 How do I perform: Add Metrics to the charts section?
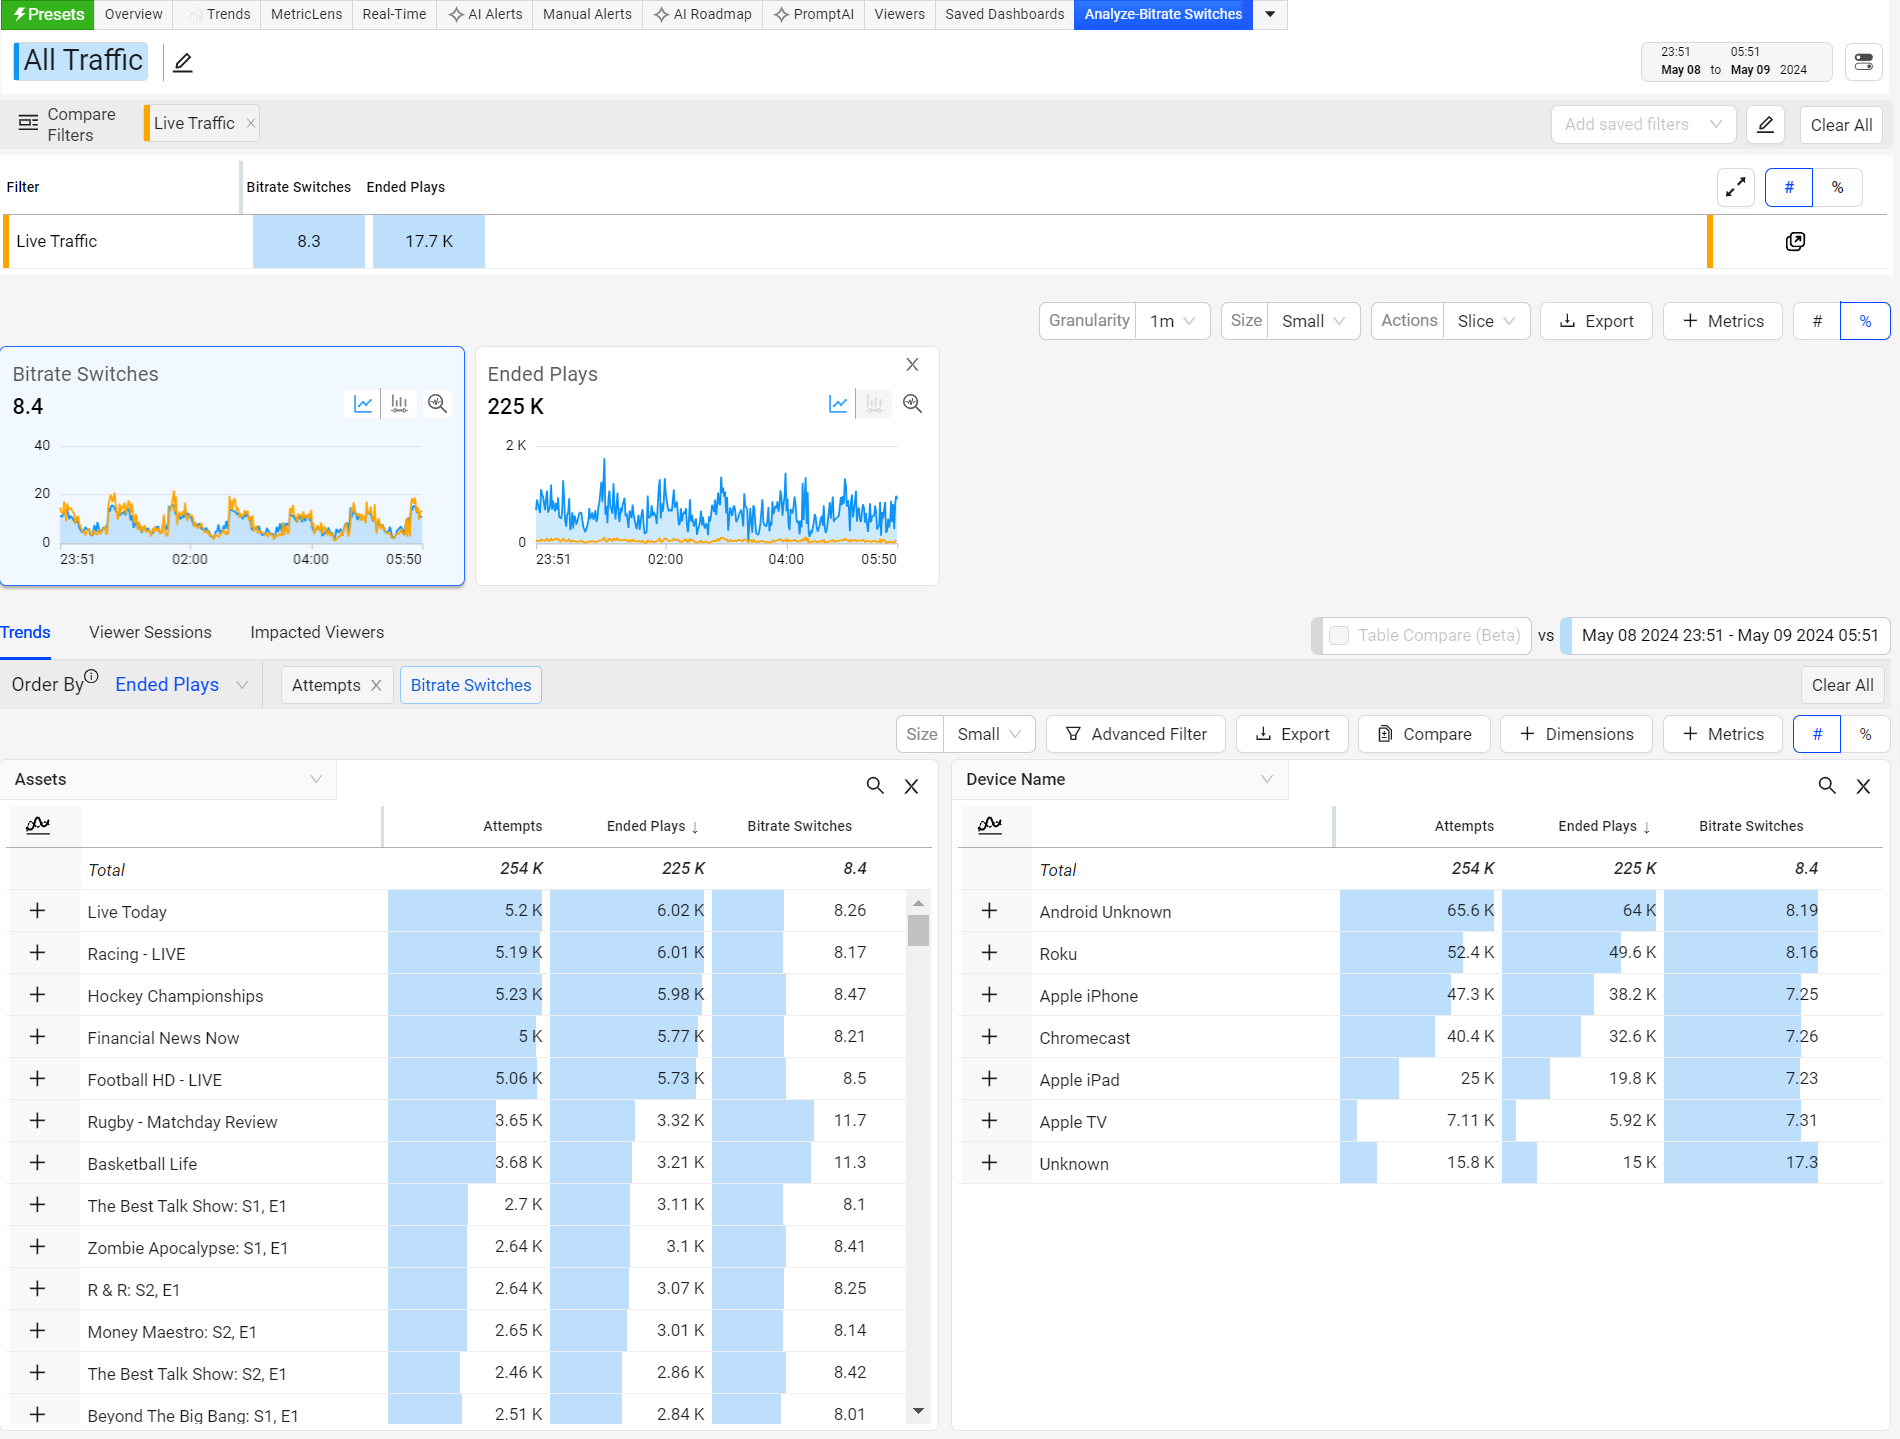[1723, 321]
